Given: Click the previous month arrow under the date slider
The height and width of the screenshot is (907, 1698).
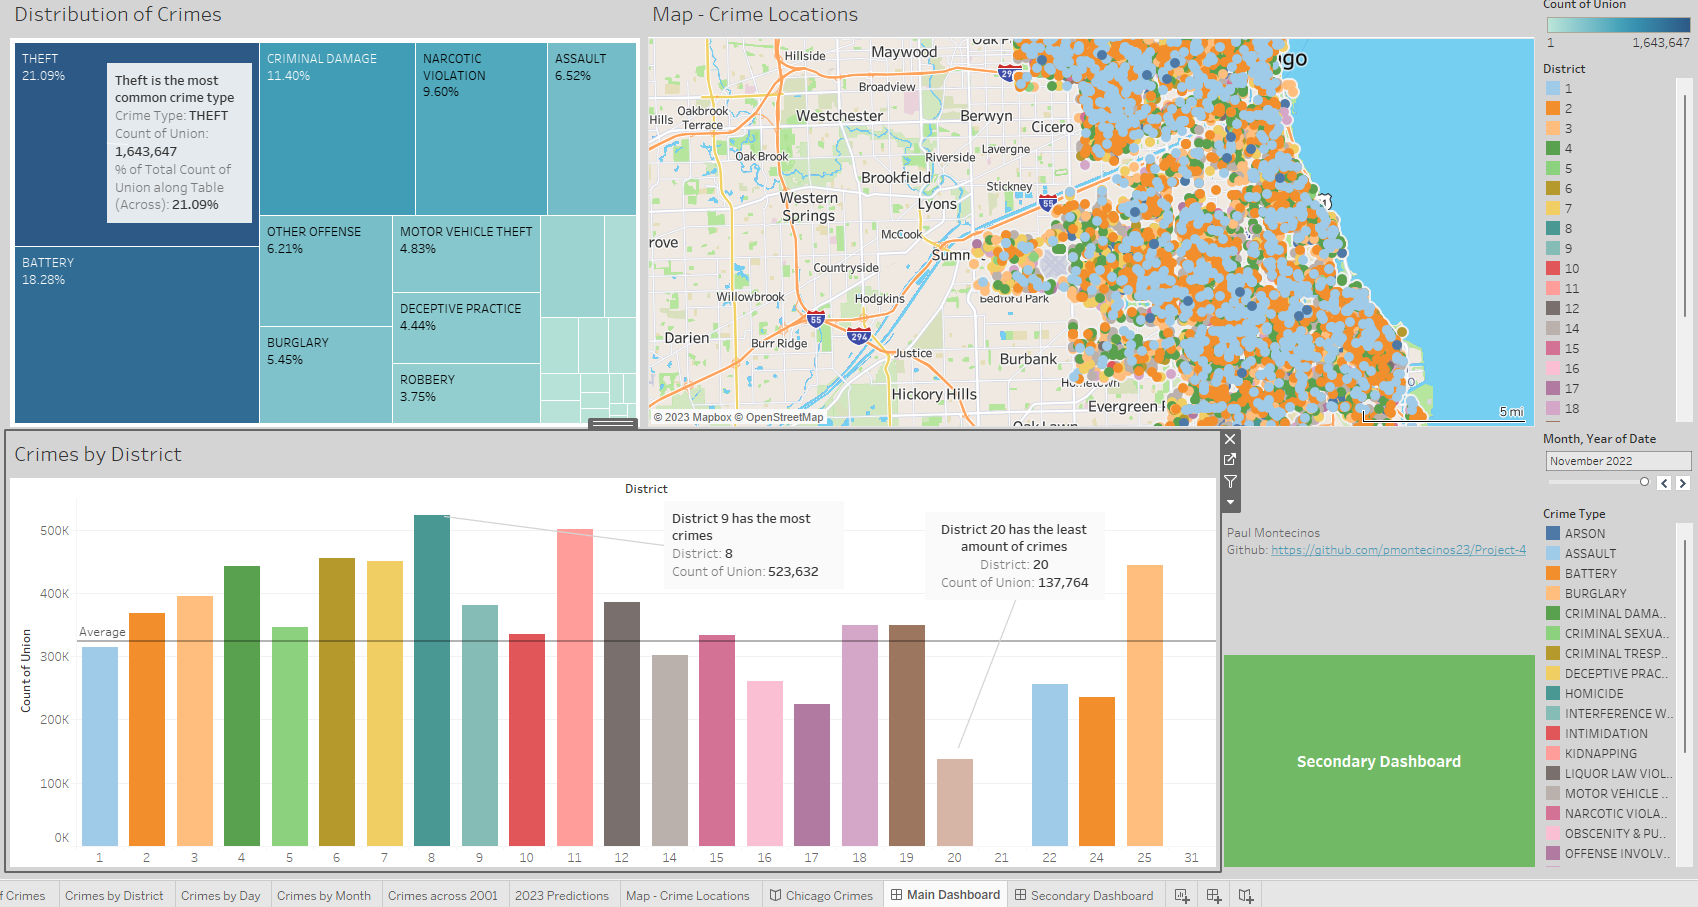Looking at the screenshot, I should [1664, 482].
